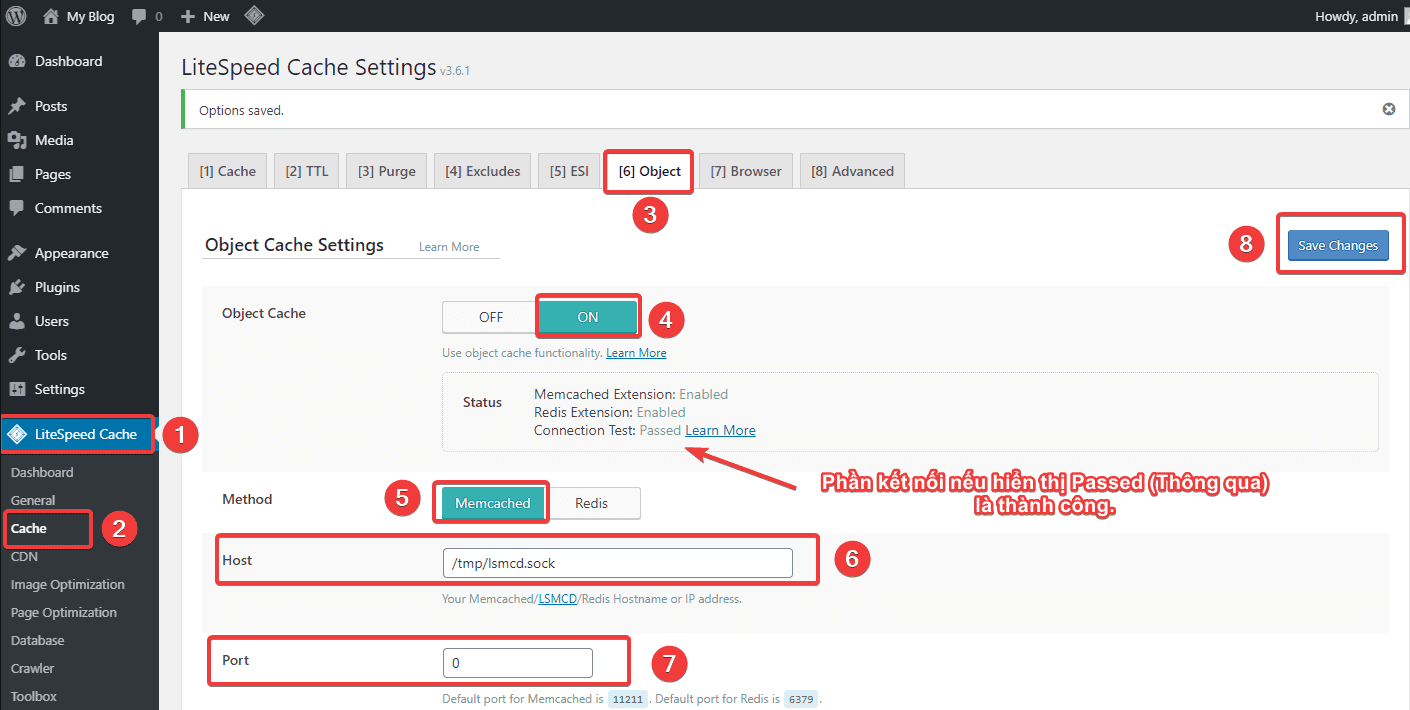Dismiss the Options saved notice
The width and height of the screenshot is (1410, 710).
1388,109
